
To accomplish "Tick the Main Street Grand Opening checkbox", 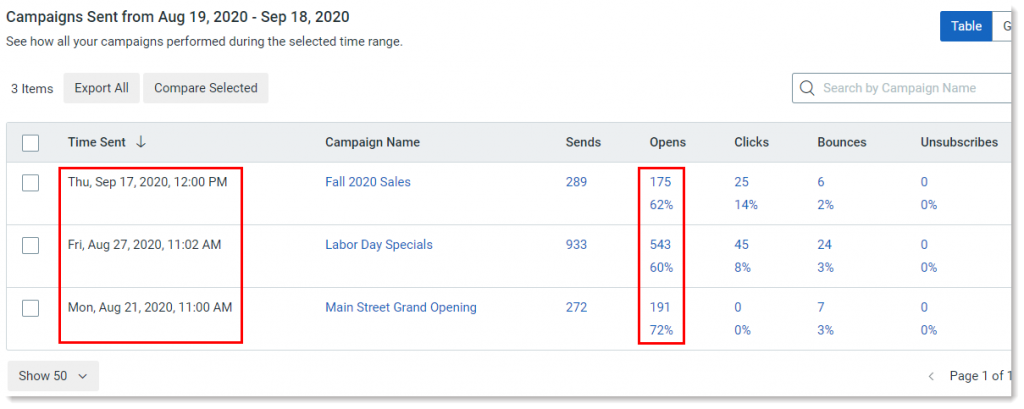I will [x=30, y=308].
